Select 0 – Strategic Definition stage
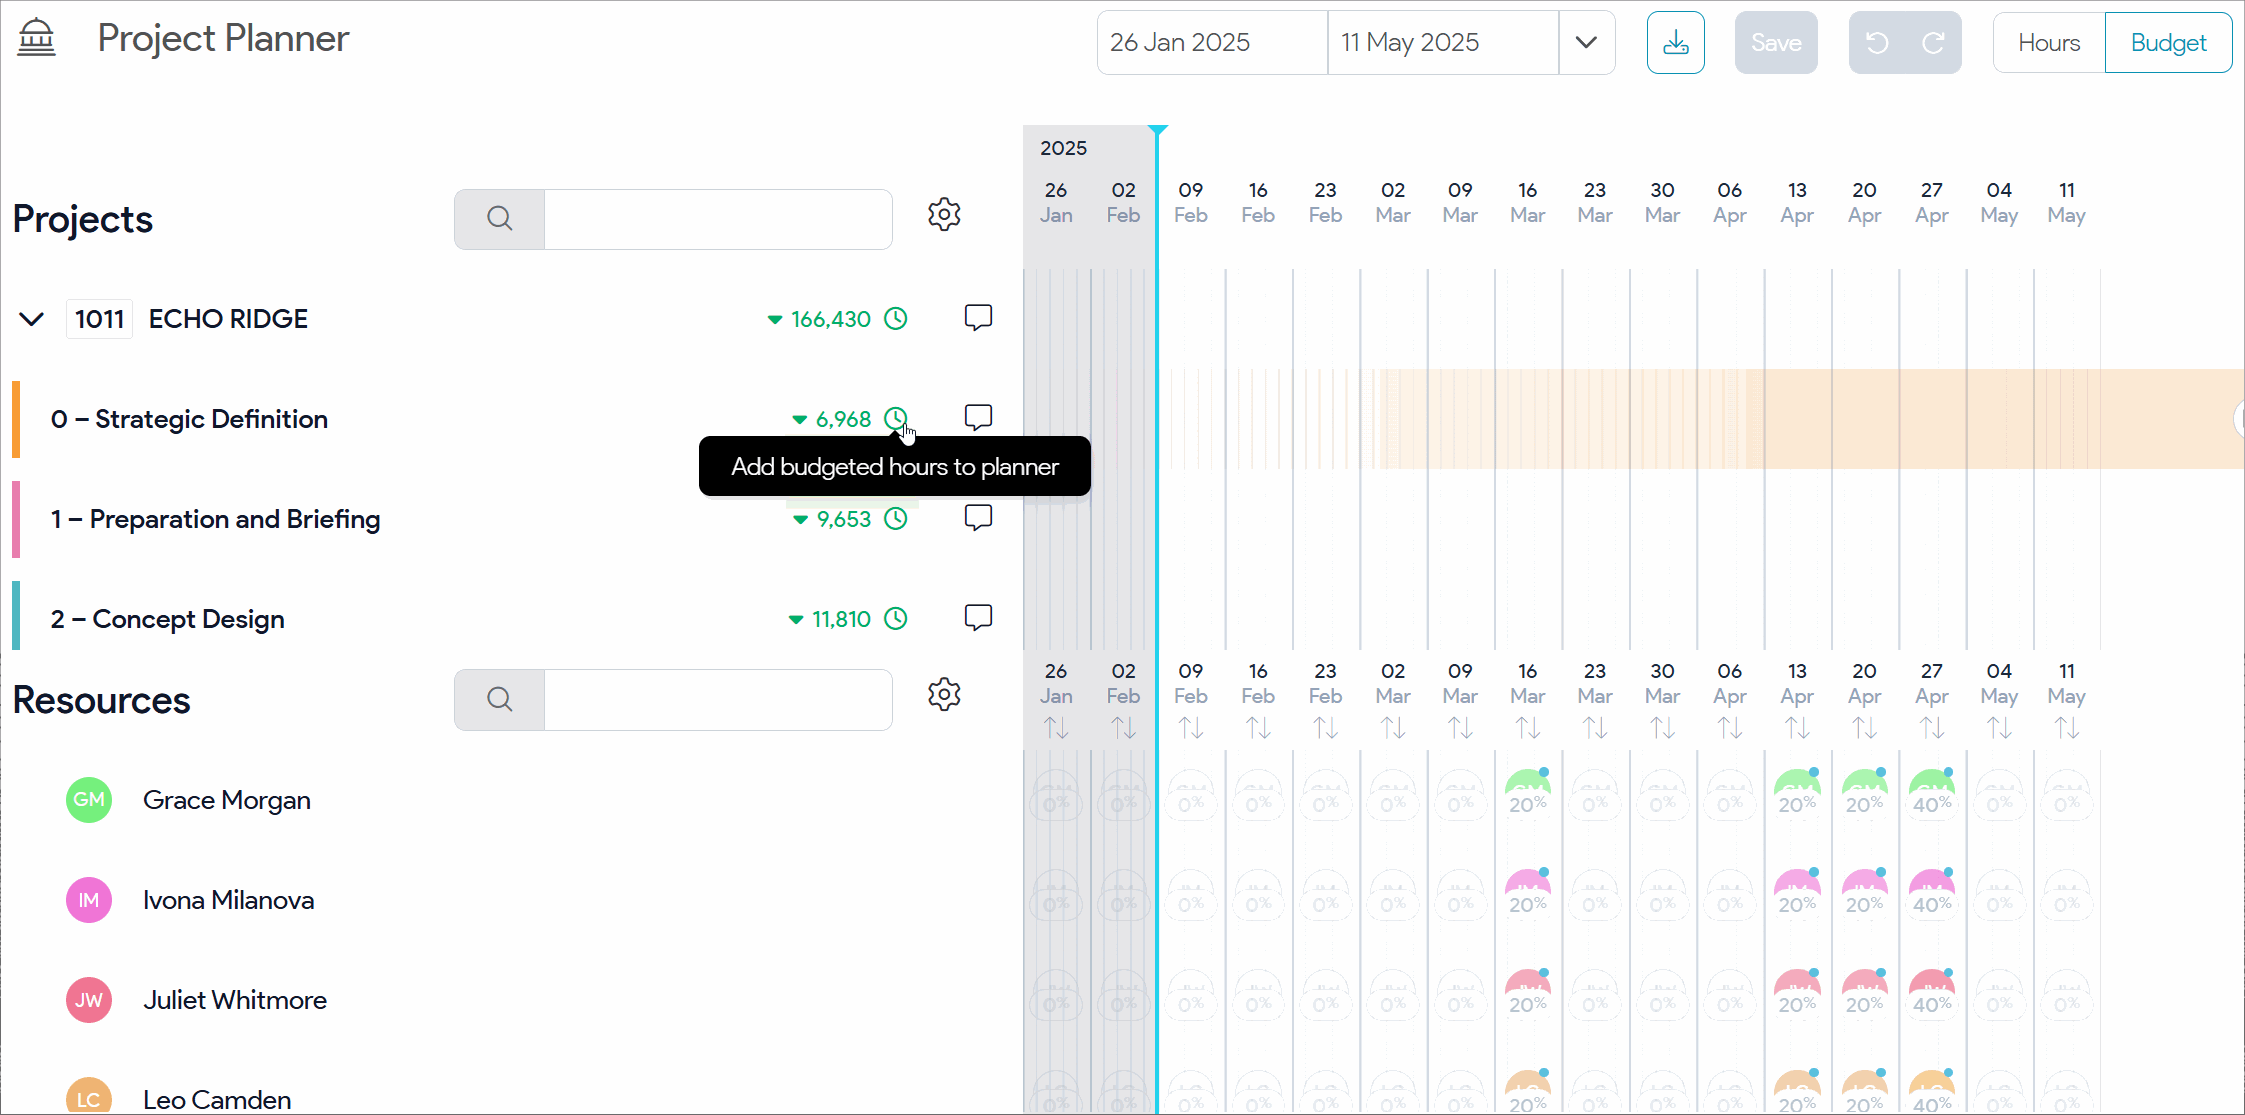Image resolution: width=2245 pixels, height=1115 pixels. pos(189,419)
